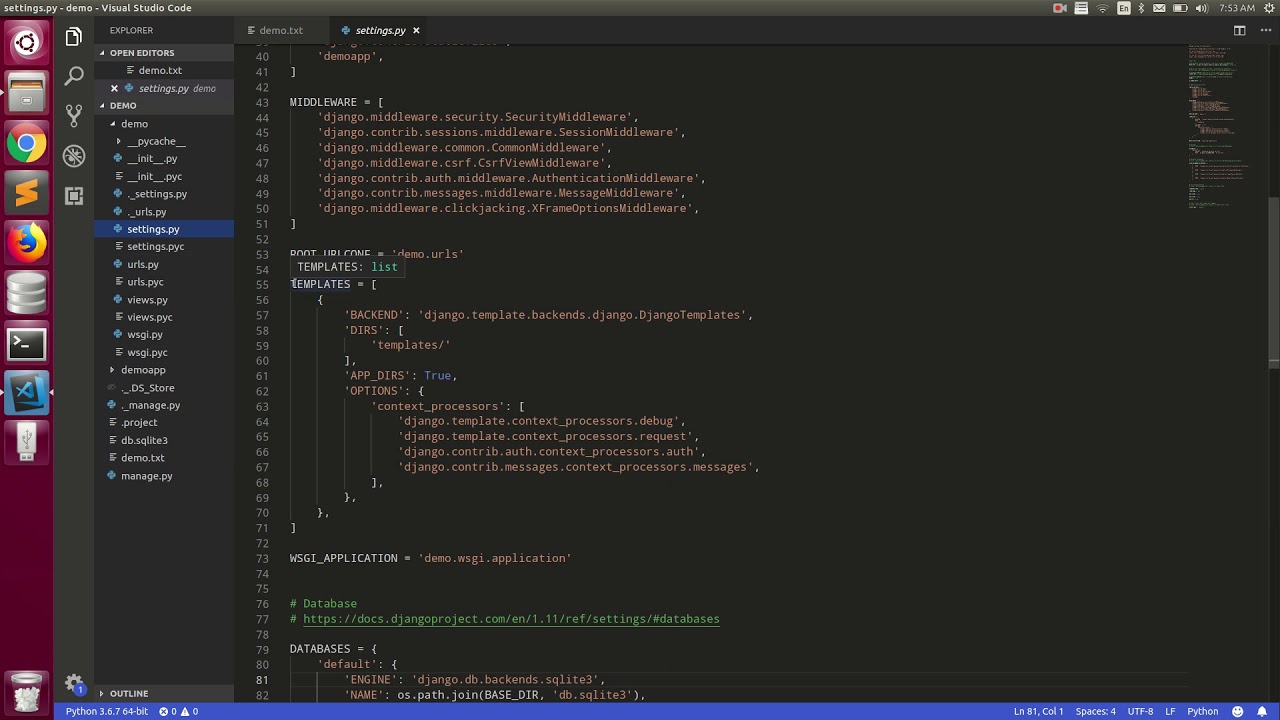Launch Files manager from the dock
This screenshot has width=1280, height=720.
(x=26, y=94)
